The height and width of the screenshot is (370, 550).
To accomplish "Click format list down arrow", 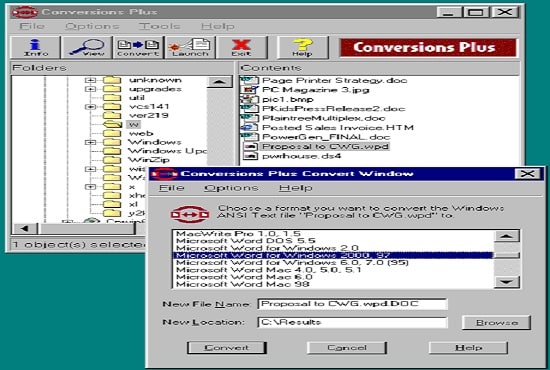I will [507, 282].
